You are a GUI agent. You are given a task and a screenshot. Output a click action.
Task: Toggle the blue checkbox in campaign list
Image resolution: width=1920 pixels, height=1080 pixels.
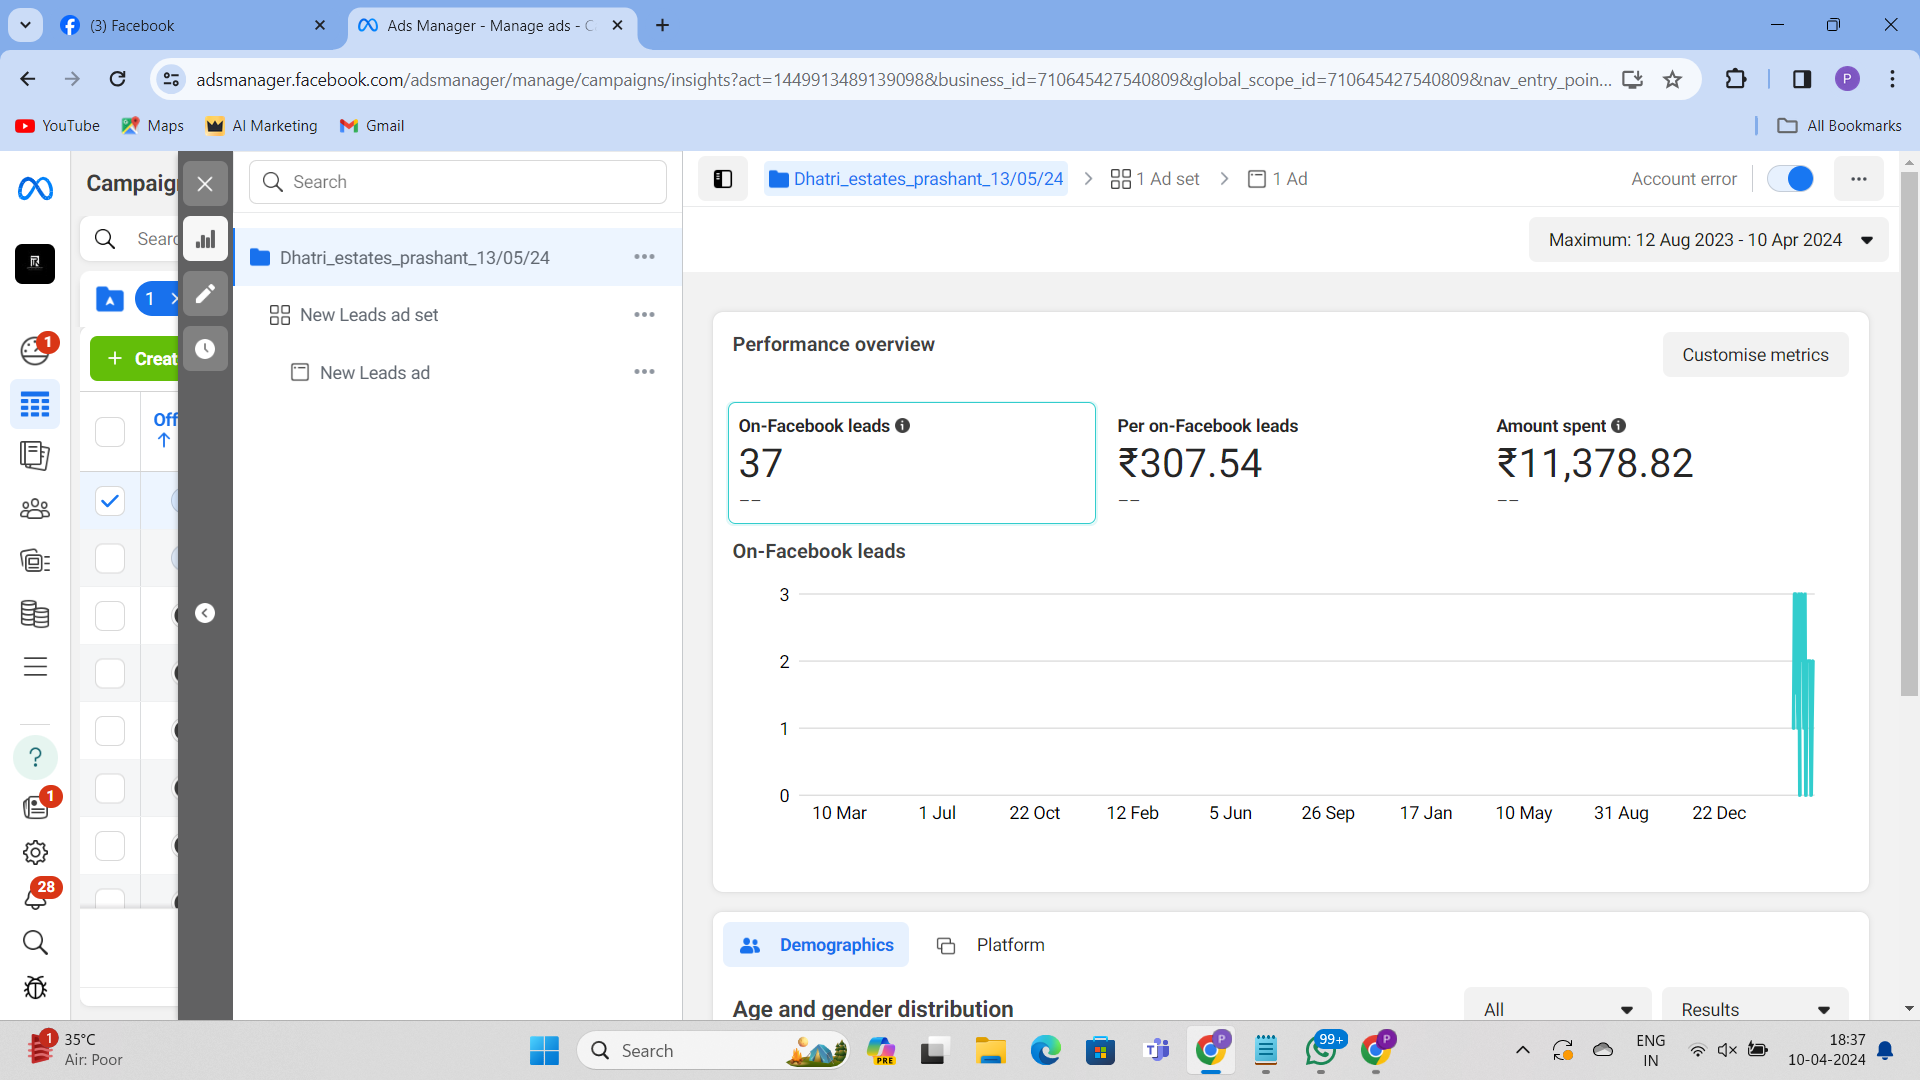111,502
